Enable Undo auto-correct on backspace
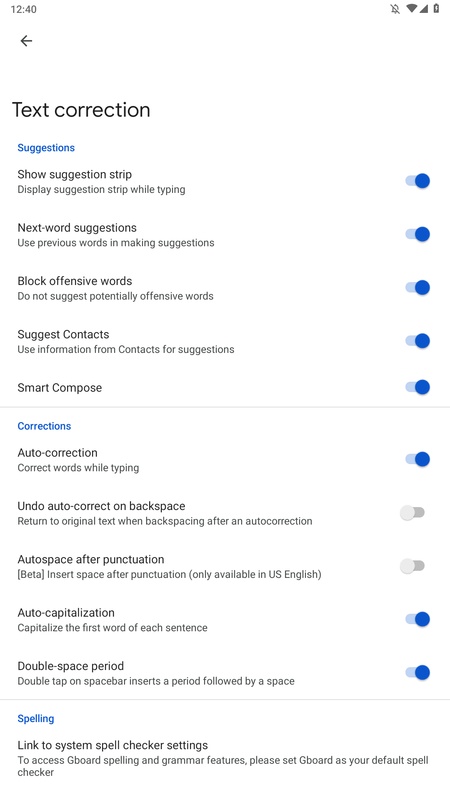 412,513
